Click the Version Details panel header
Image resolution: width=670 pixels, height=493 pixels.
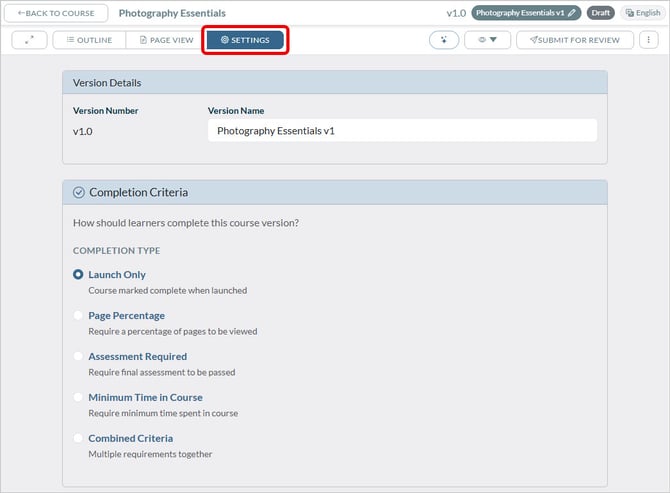335,82
